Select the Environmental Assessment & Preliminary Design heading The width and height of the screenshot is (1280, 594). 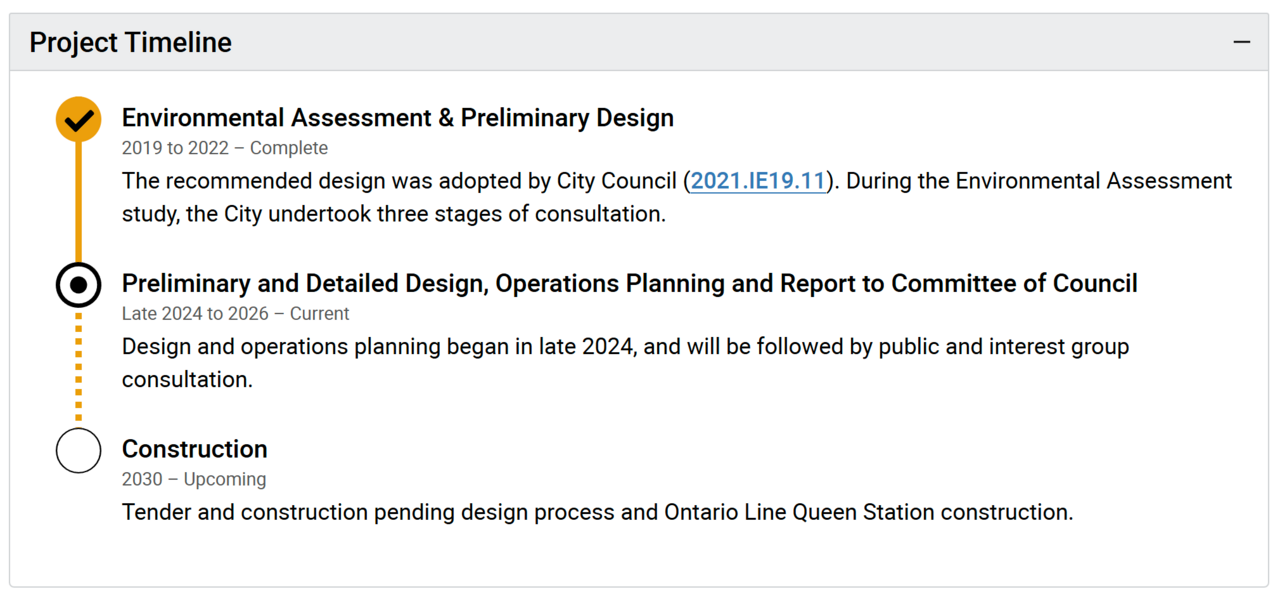397,118
